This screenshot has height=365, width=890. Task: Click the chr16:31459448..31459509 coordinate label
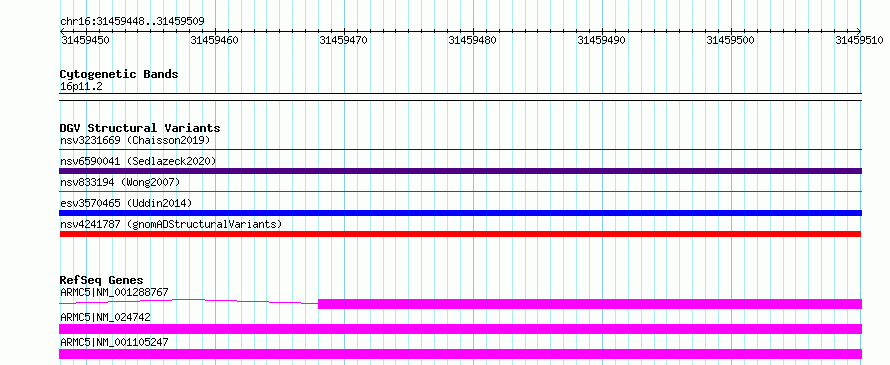(132, 21)
